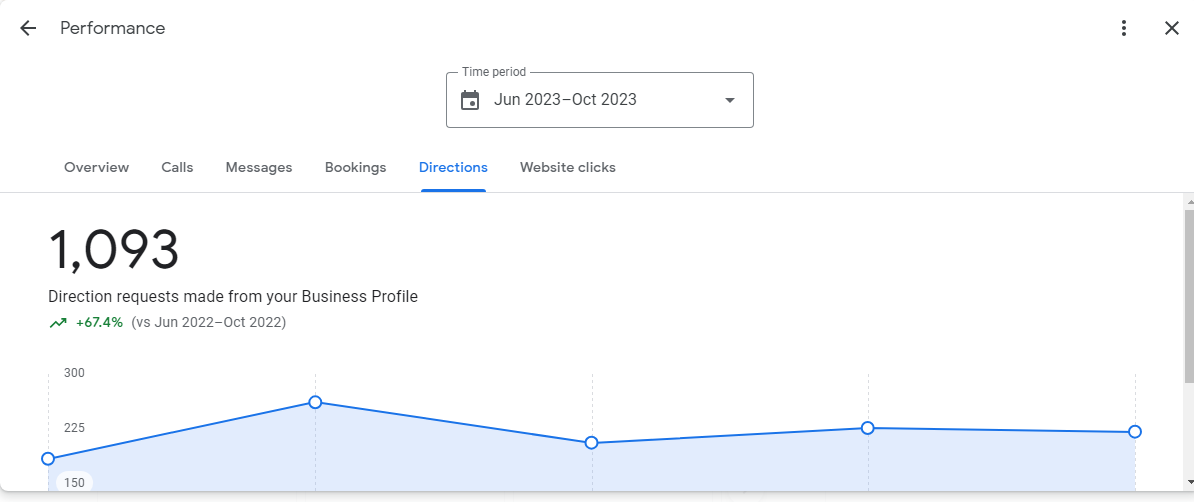Switch to the Overview tab
1194x502 pixels.
(97, 168)
